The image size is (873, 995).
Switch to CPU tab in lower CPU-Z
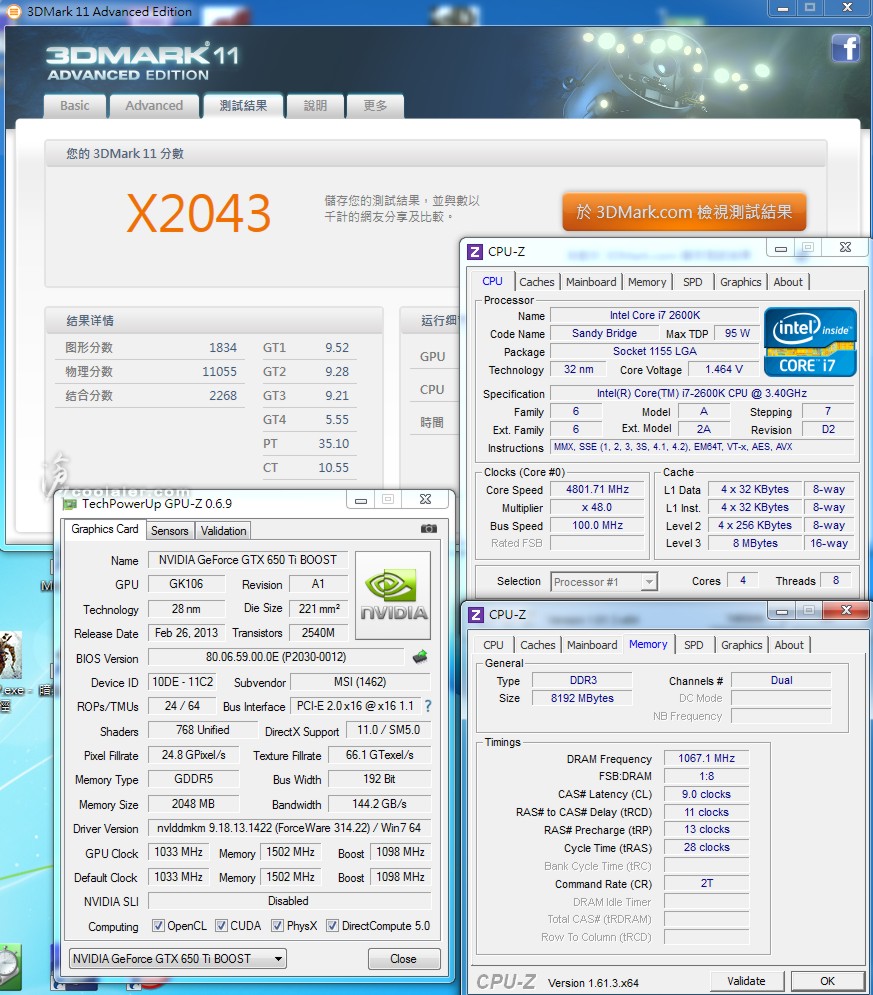493,645
